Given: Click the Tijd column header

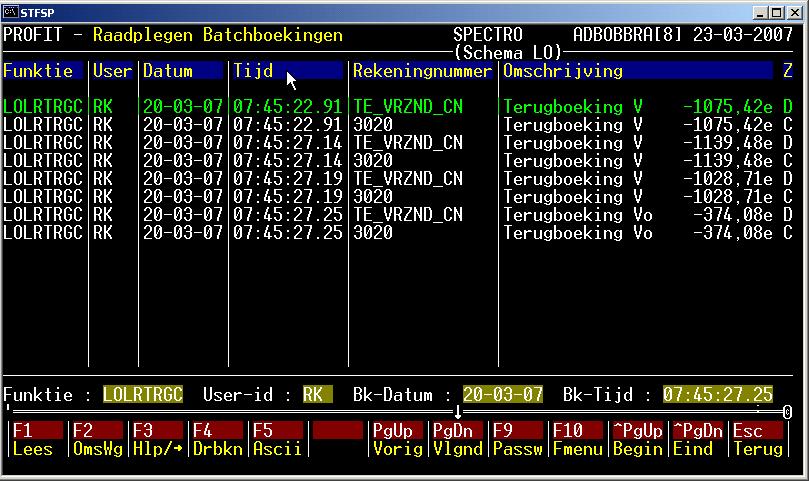Looking at the screenshot, I should pos(287,71).
